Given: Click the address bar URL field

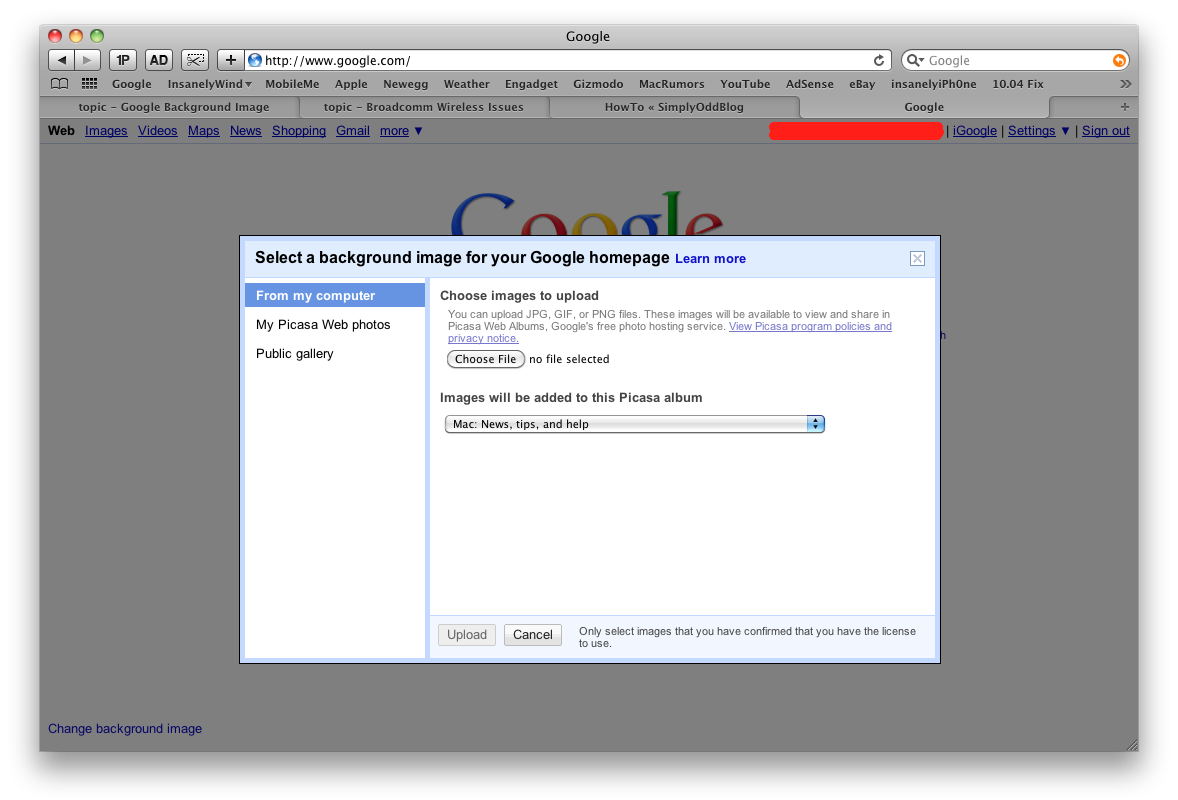Looking at the screenshot, I should (x=567, y=60).
